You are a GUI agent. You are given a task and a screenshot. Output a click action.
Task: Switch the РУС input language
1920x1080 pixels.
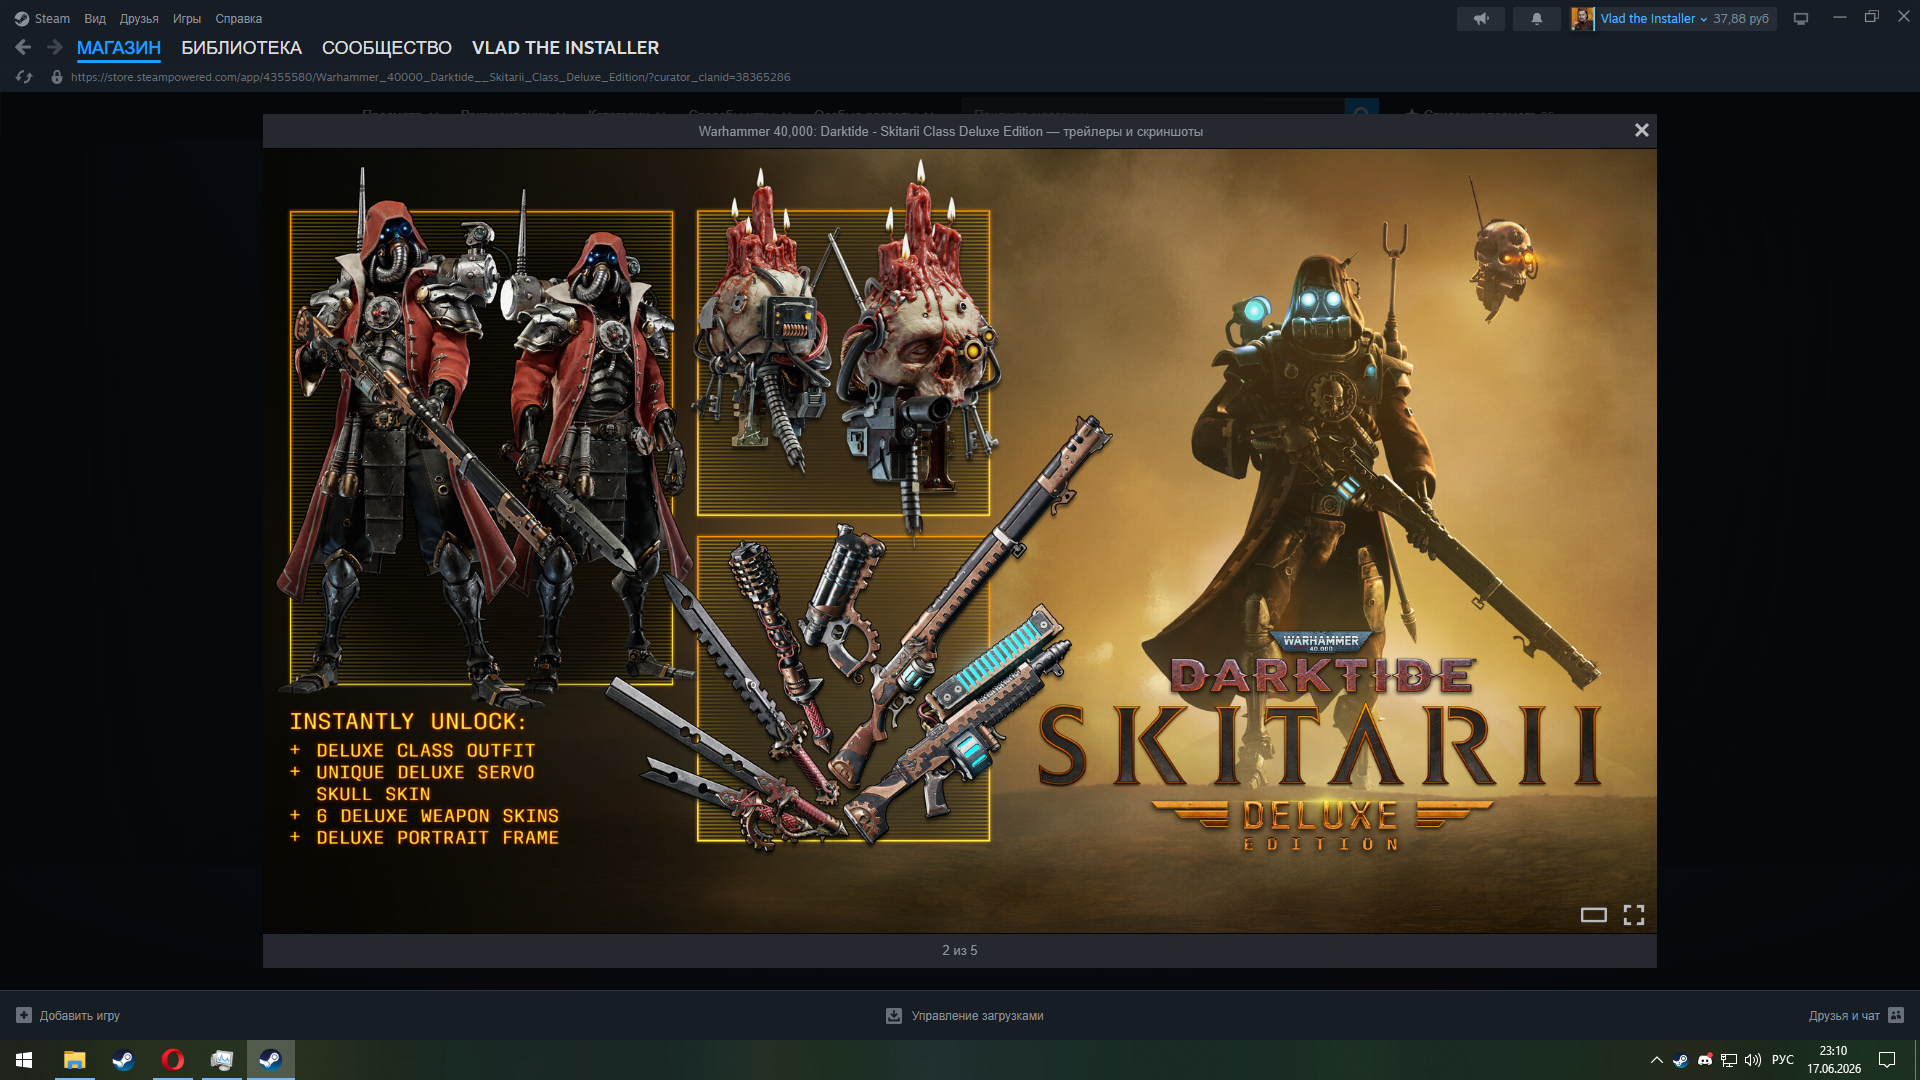(1783, 1060)
